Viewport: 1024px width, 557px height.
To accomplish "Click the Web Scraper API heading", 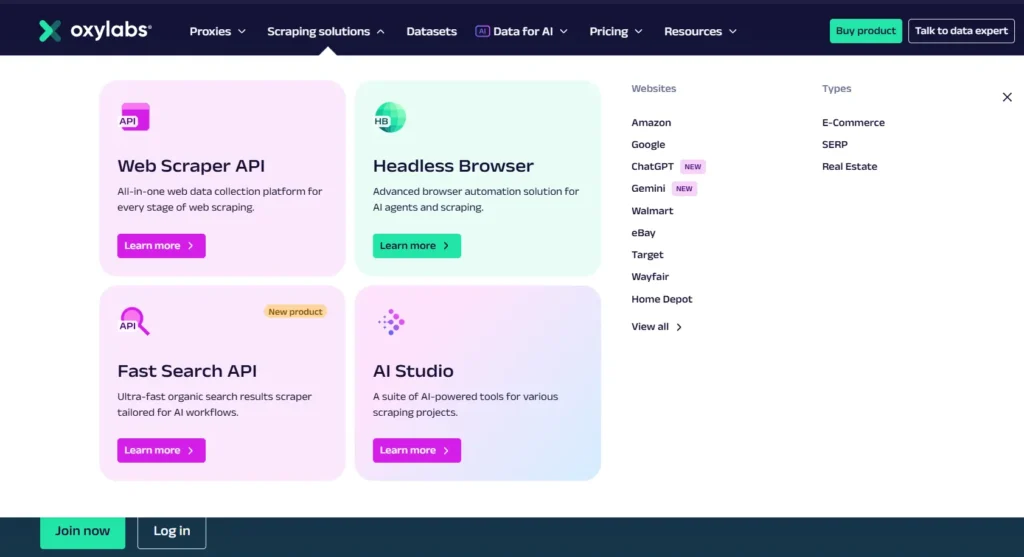I will point(191,166).
